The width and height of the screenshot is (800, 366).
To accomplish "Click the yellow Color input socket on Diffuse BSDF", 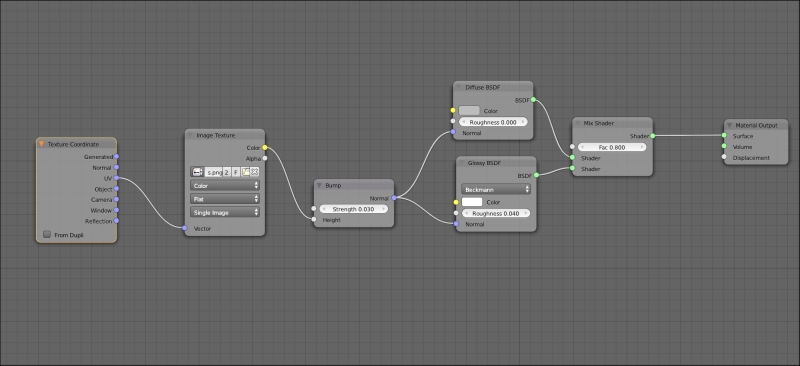I will 453,110.
